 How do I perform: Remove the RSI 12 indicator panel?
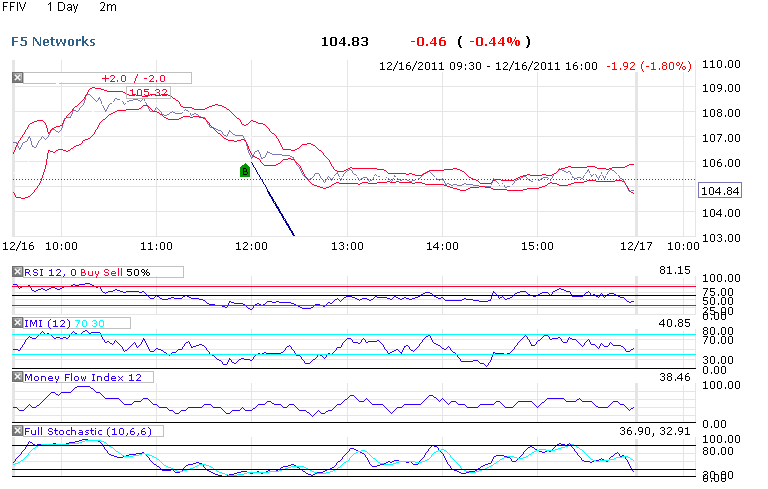(18, 271)
